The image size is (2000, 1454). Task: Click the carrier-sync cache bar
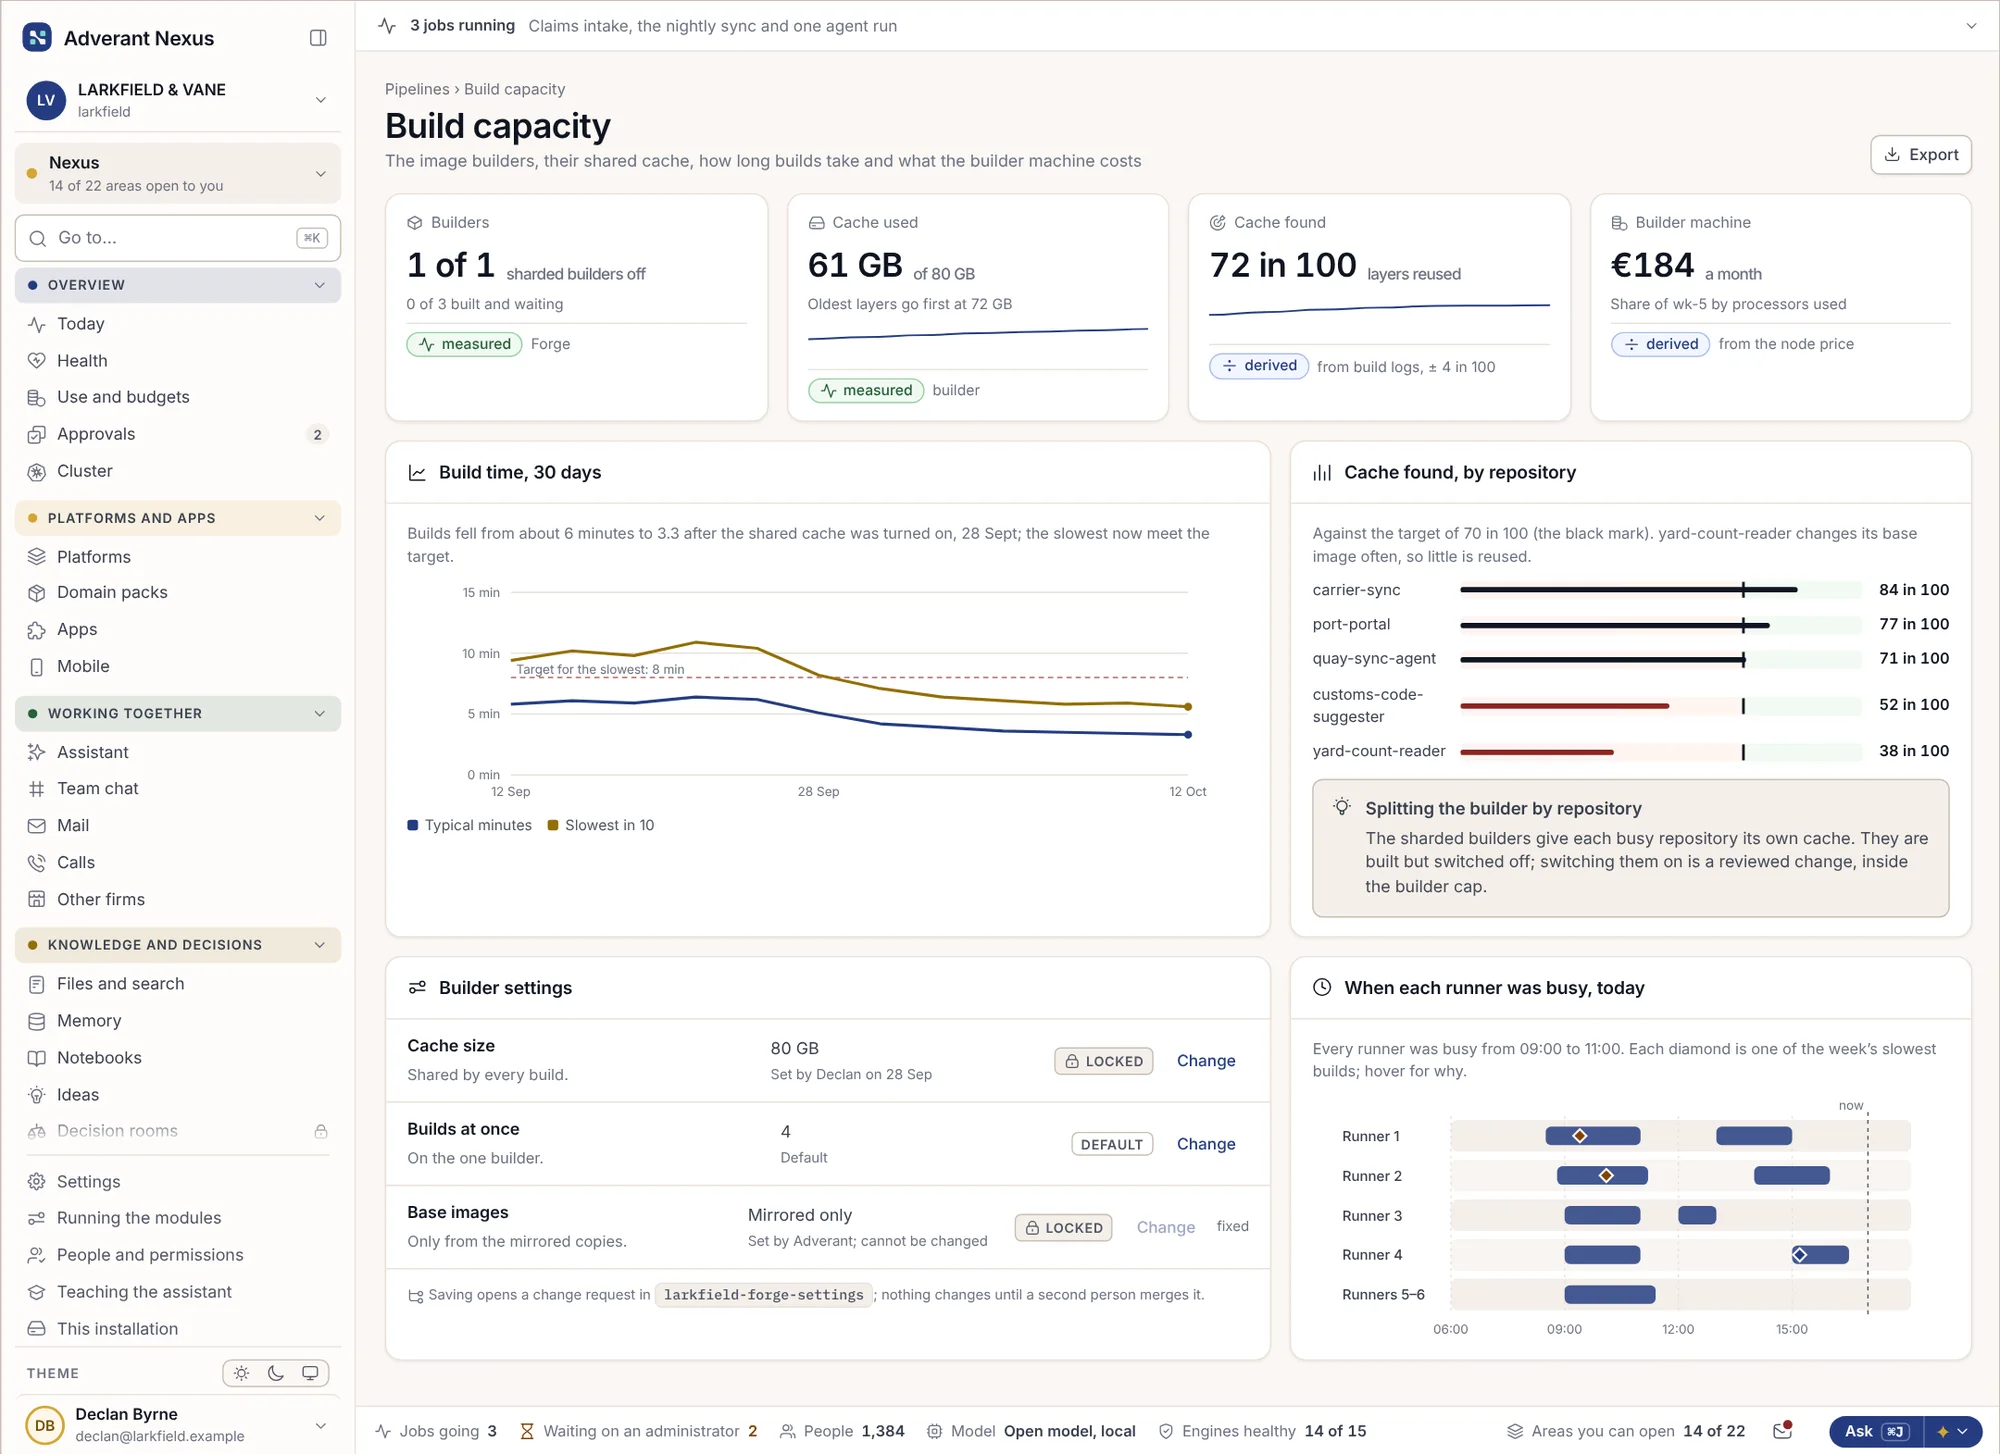click(x=1660, y=590)
